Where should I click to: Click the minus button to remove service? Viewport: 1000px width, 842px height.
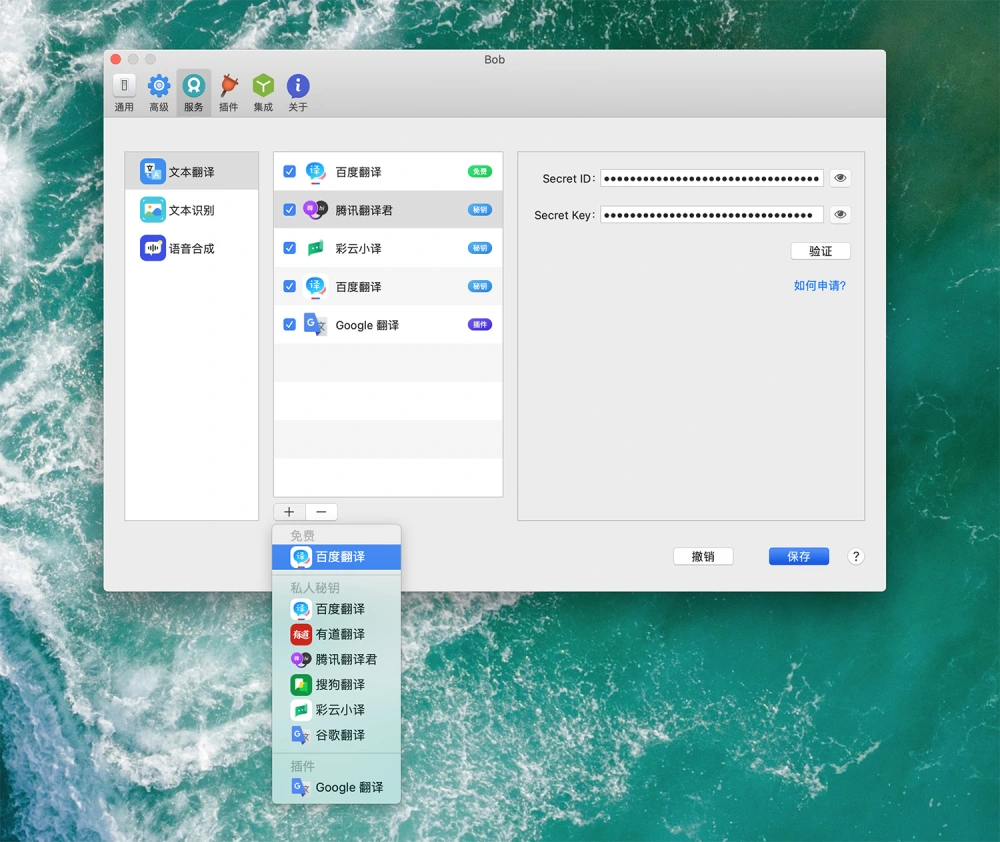point(321,512)
